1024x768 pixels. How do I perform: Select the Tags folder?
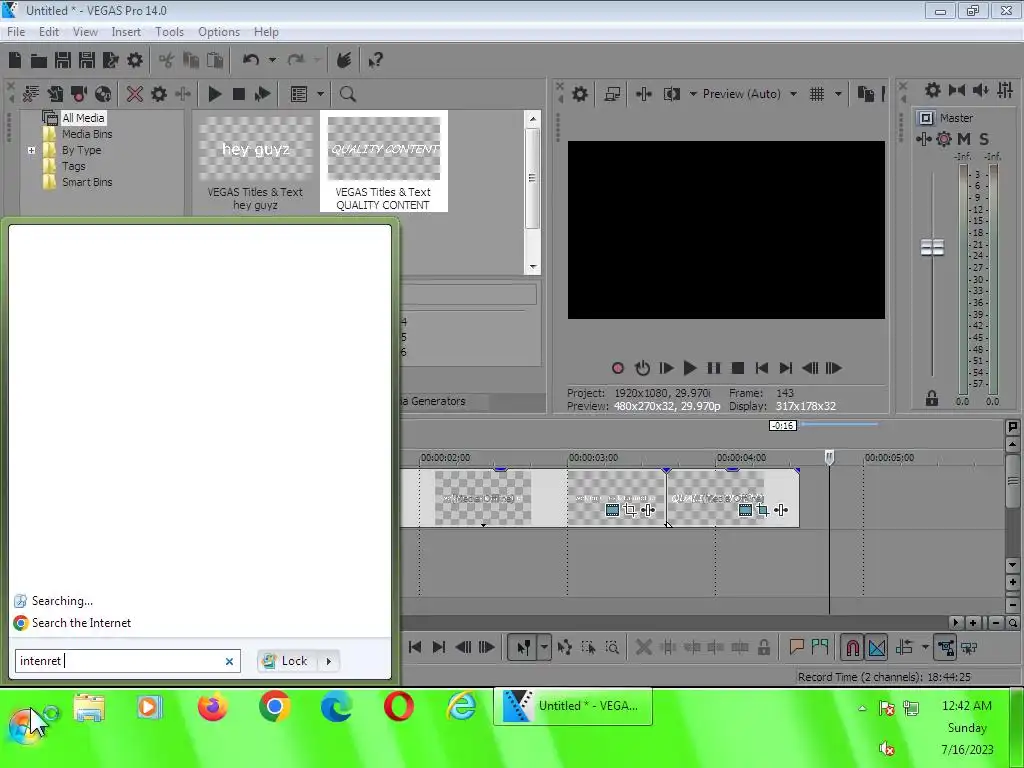[73, 166]
